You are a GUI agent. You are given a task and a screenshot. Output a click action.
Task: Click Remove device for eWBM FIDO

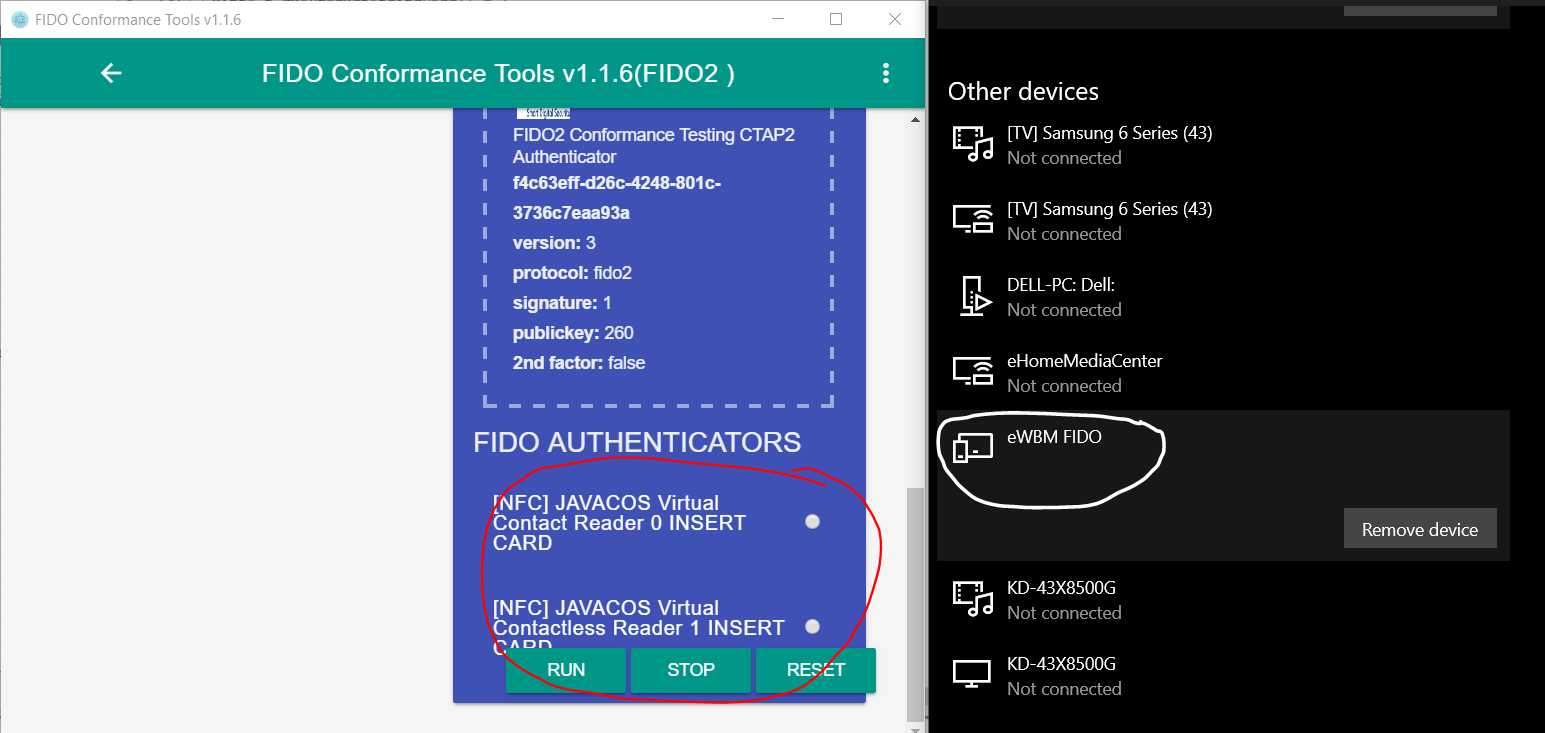1420,528
